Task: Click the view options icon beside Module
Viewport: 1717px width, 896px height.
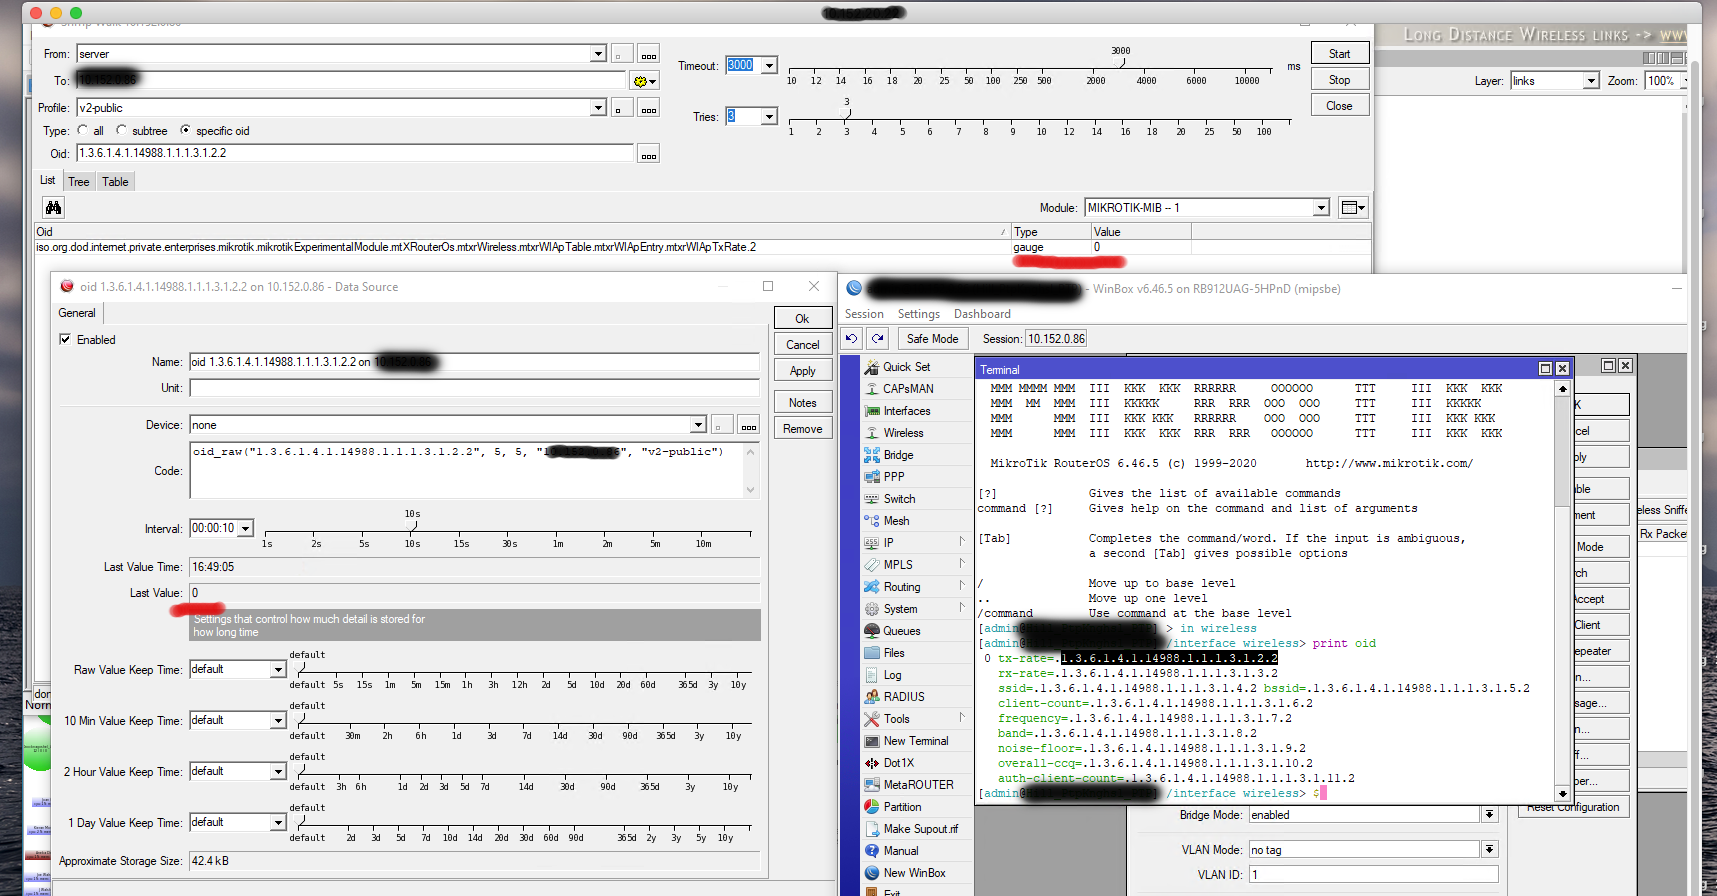Action: (x=1352, y=207)
